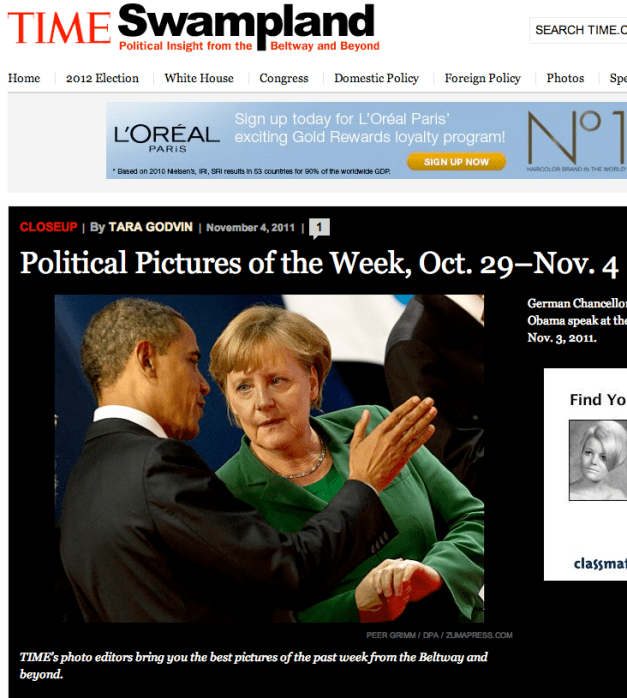Open the CLOSEUP category link

49,227
